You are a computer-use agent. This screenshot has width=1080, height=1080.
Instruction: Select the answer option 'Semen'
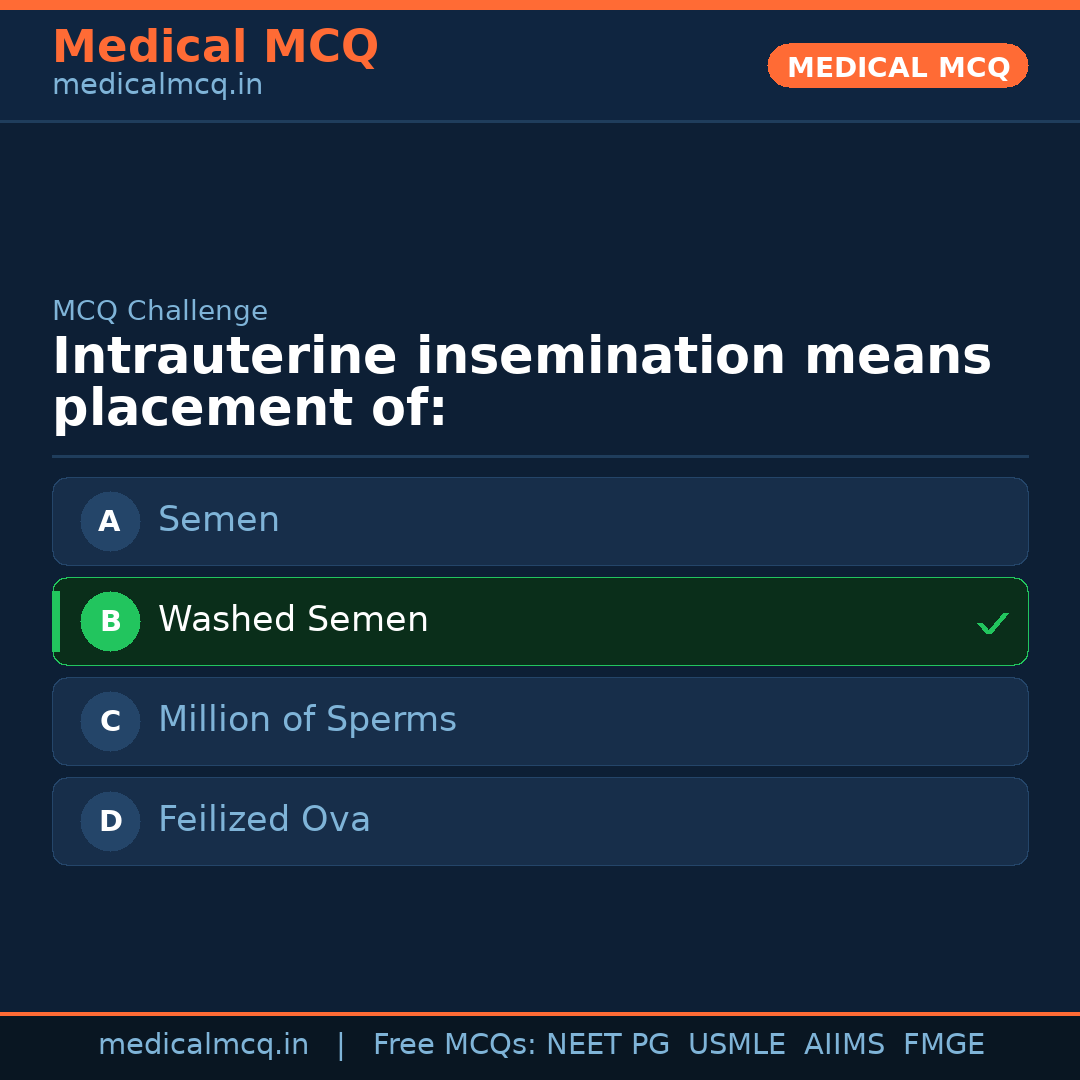(219, 520)
